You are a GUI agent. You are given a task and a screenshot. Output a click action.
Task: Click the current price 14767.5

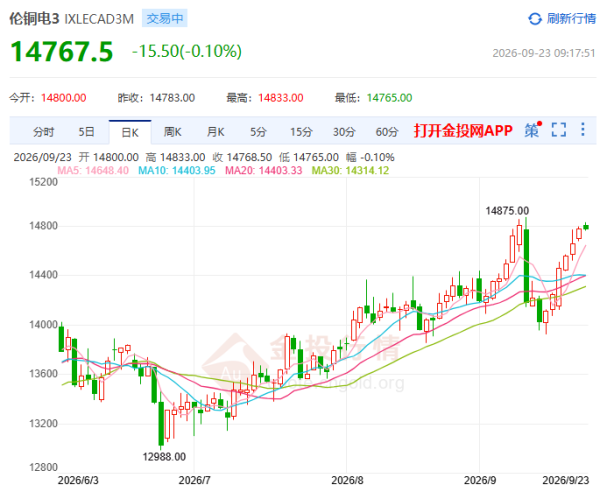(62, 52)
